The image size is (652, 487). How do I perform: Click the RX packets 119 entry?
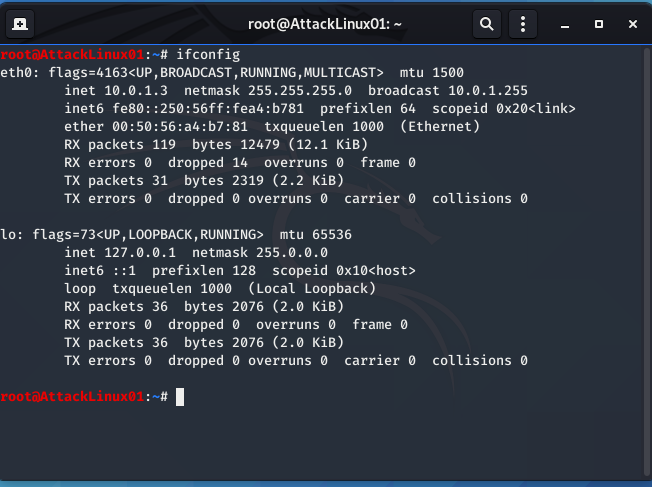point(120,144)
